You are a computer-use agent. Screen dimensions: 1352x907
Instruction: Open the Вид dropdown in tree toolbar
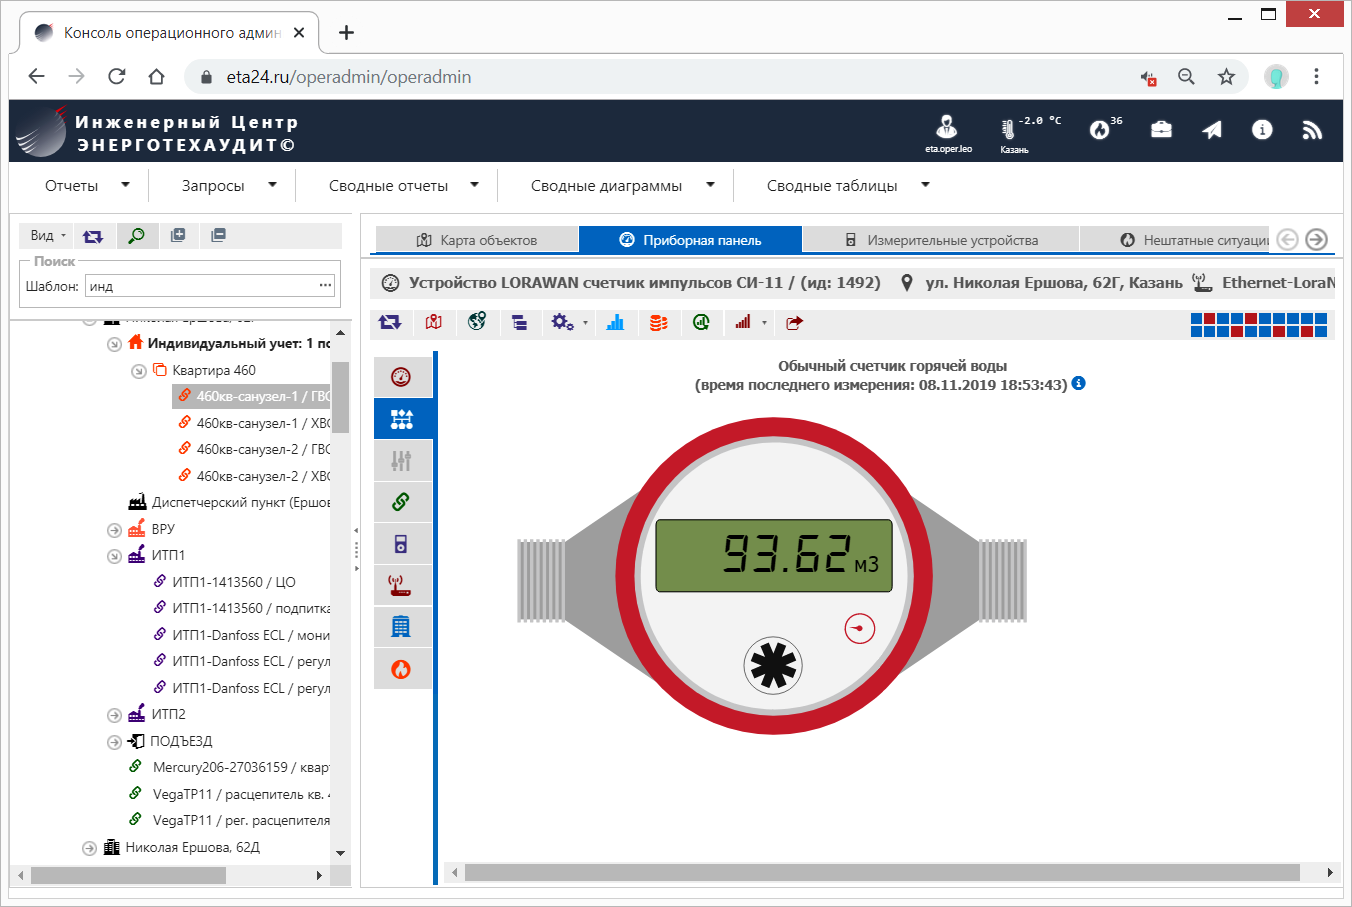click(47, 235)
